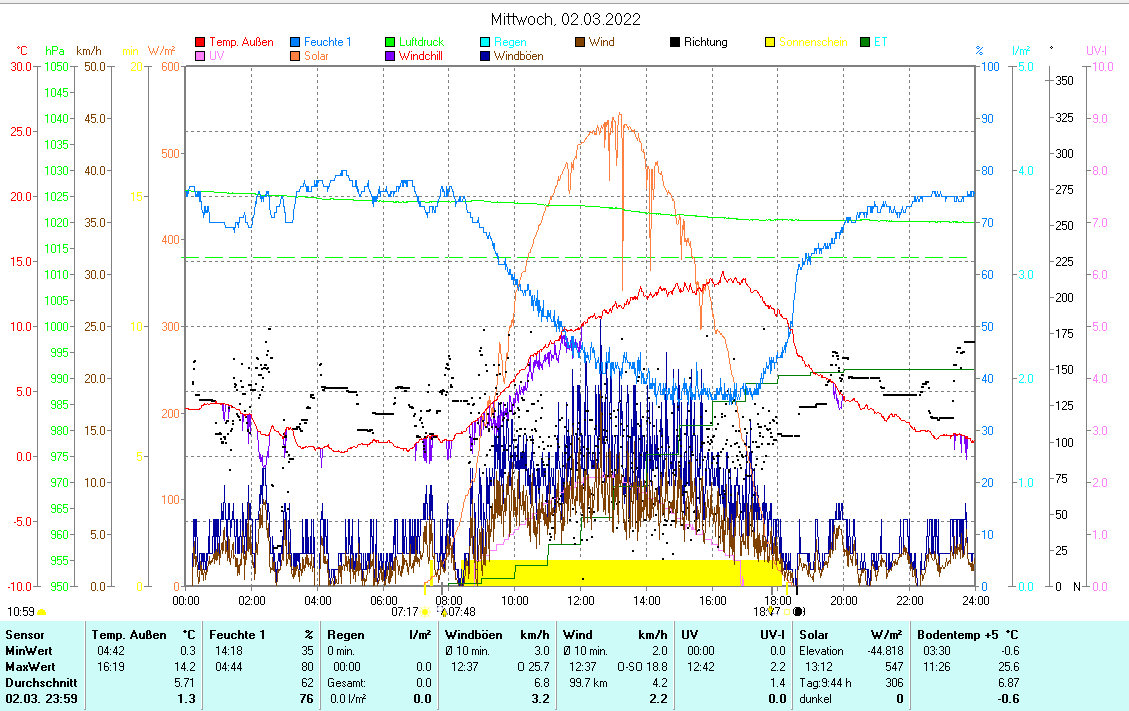
Task: Click the pink UV legend square
Action: point(200,56)
